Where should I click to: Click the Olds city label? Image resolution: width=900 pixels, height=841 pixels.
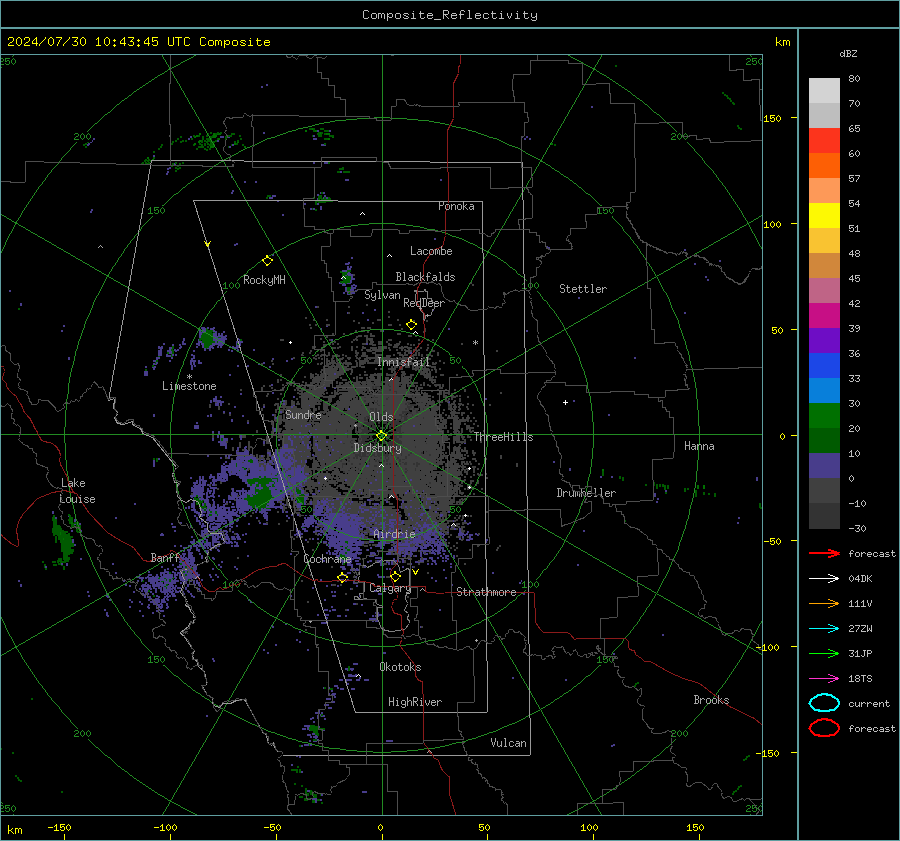coord(381,417)
